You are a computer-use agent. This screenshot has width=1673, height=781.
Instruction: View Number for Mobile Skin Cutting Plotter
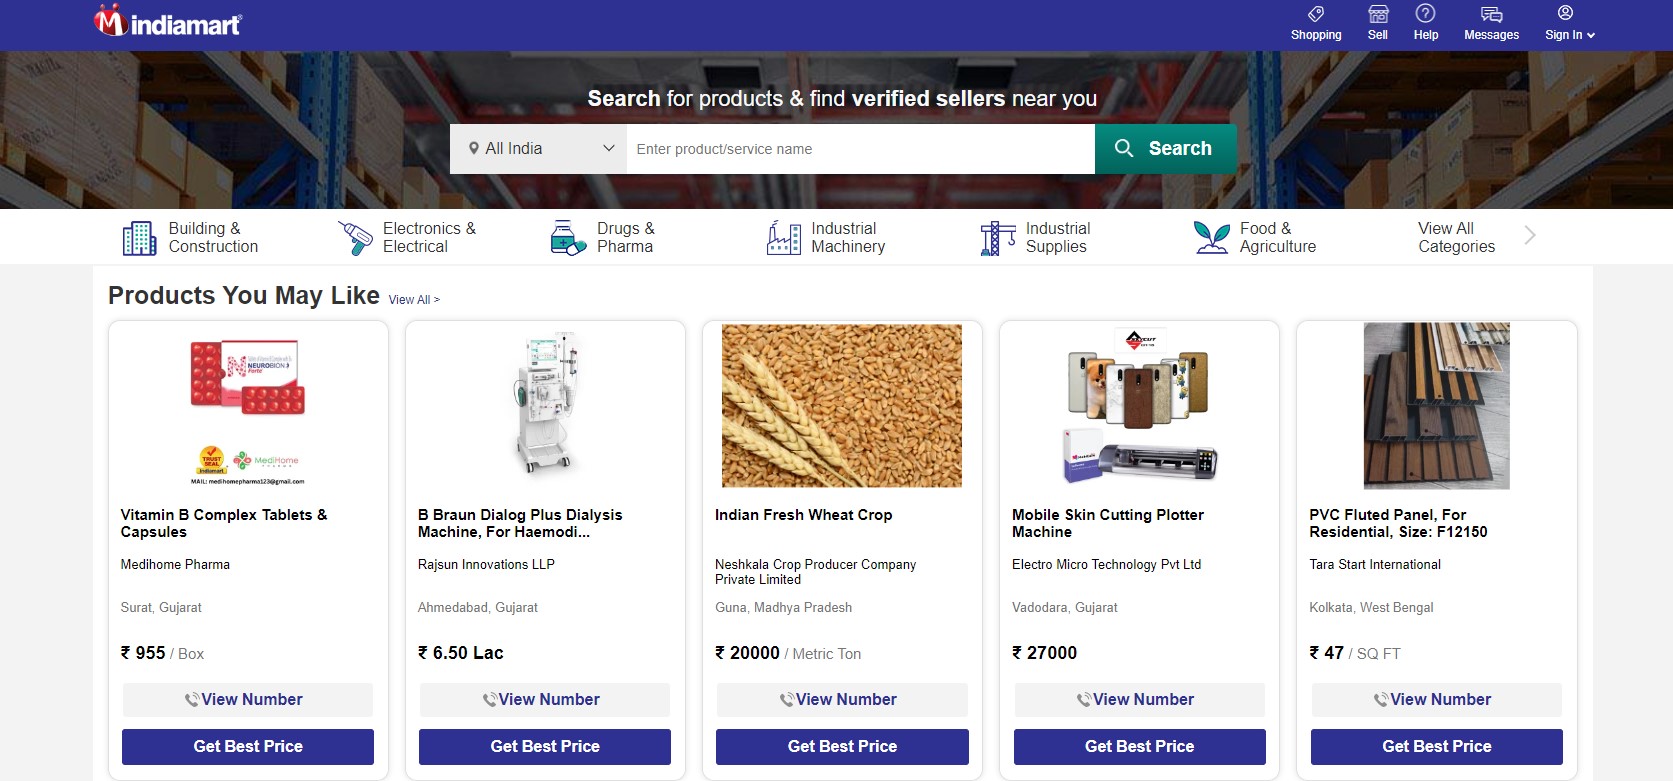pos(1139,700)
